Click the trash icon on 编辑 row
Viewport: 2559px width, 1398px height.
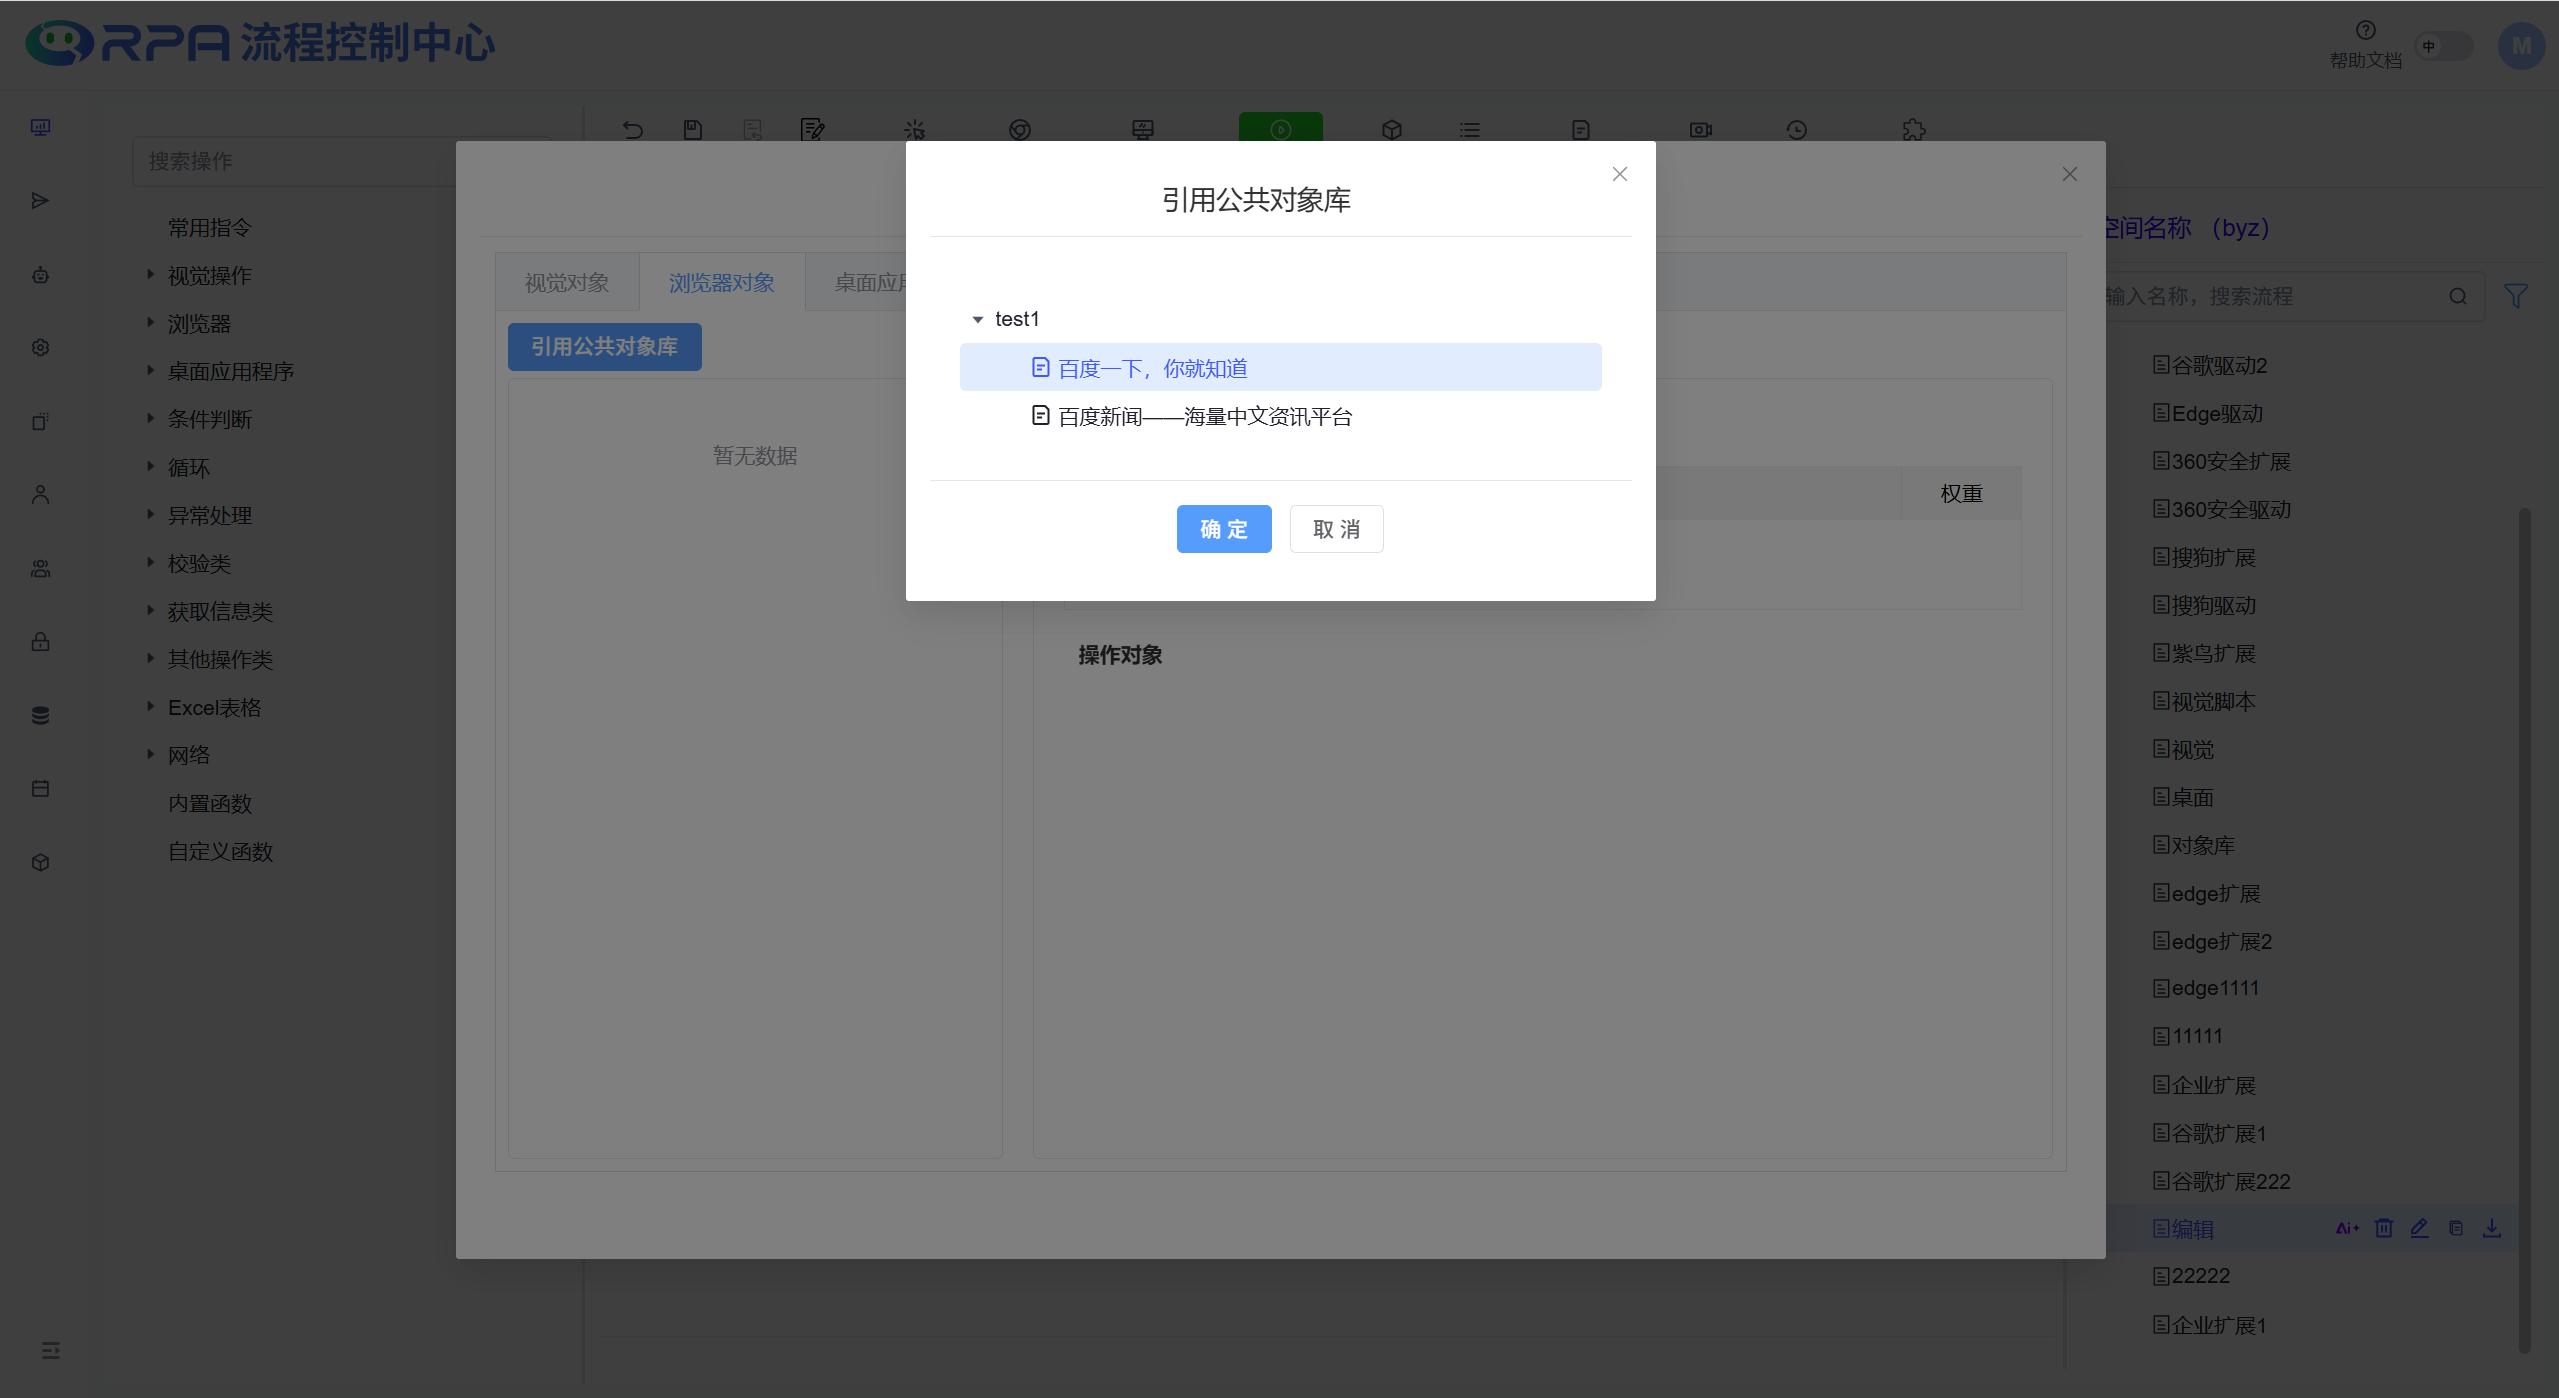(x=2384, y=1228)
